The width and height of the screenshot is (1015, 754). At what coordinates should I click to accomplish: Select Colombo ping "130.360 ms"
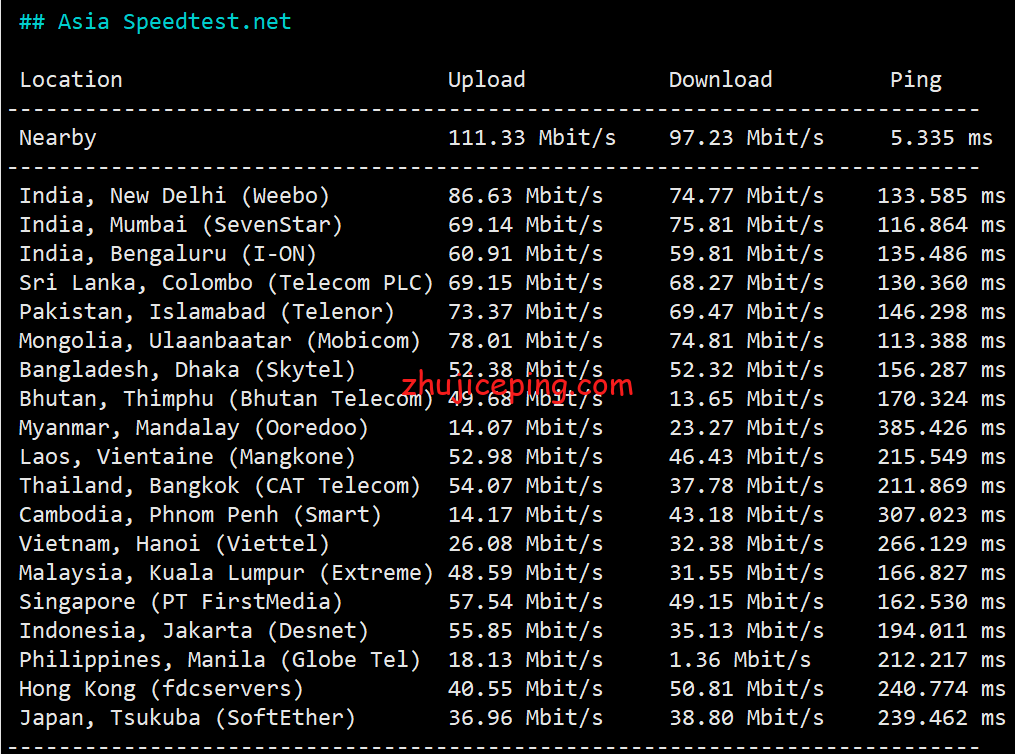pos(941,283)
